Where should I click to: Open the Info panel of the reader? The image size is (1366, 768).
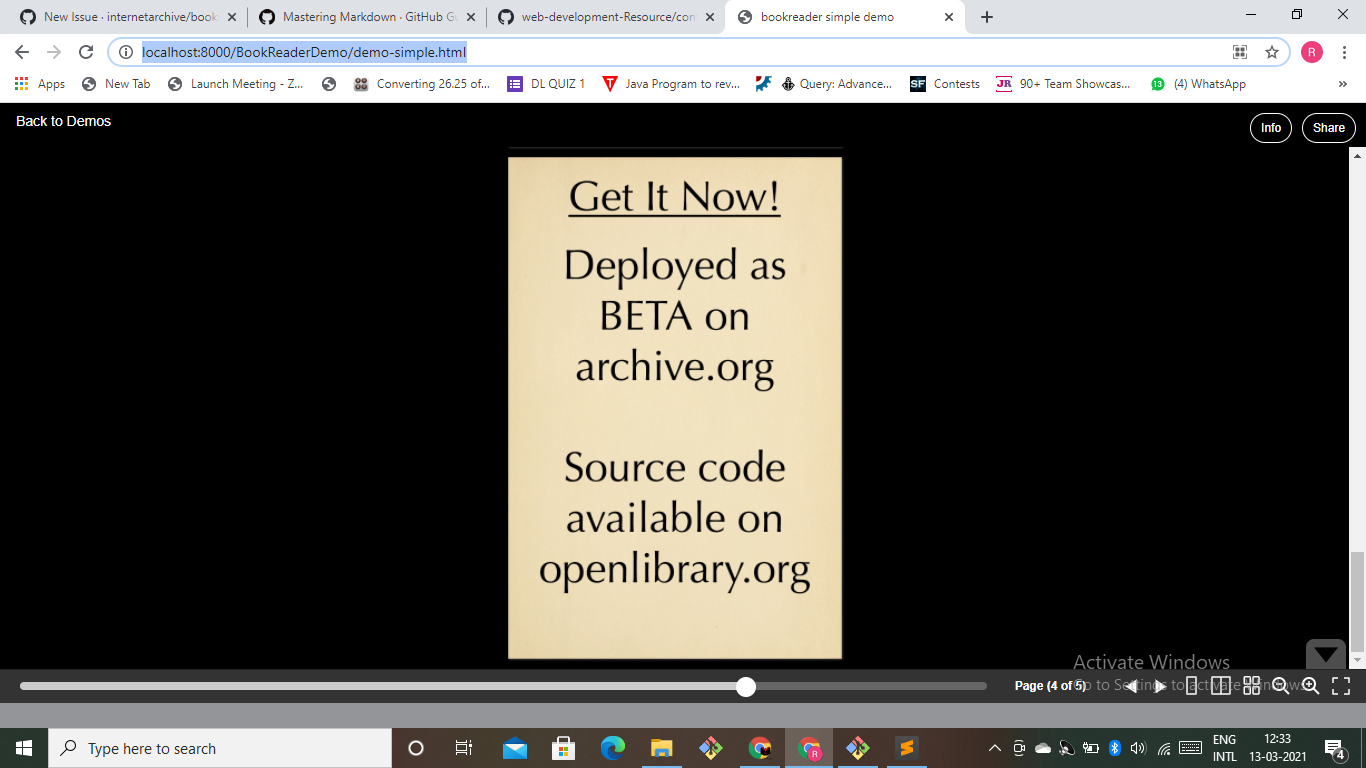(x=1271, y=128)
